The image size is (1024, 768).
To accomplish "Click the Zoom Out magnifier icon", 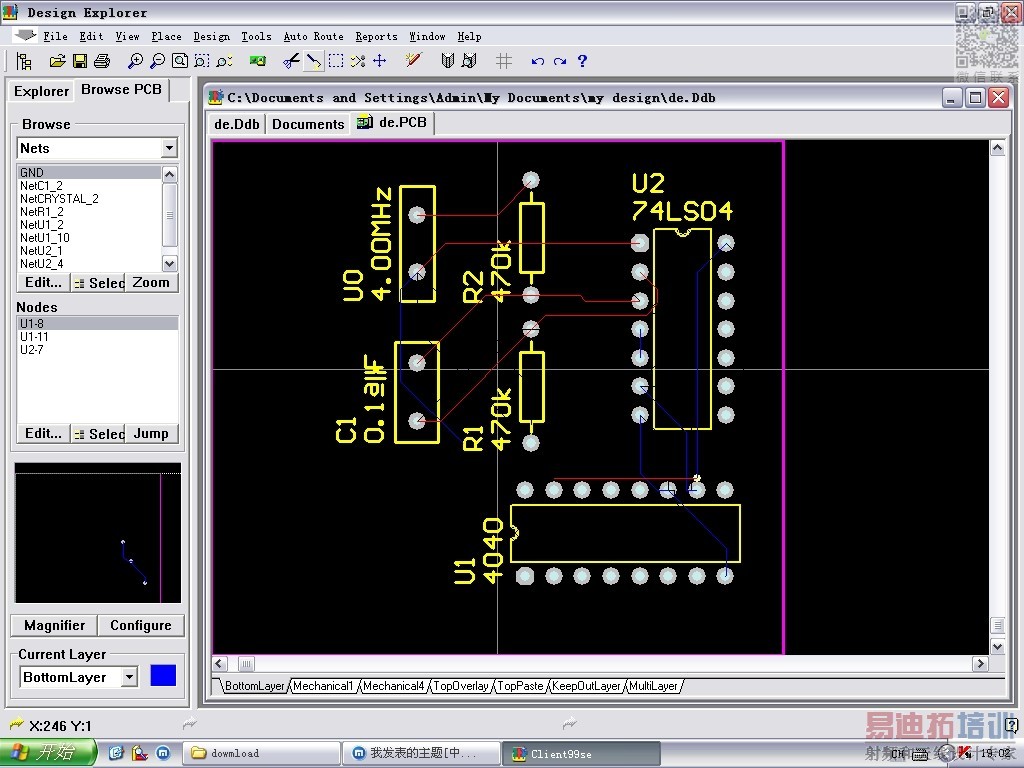I will point(157,61).
